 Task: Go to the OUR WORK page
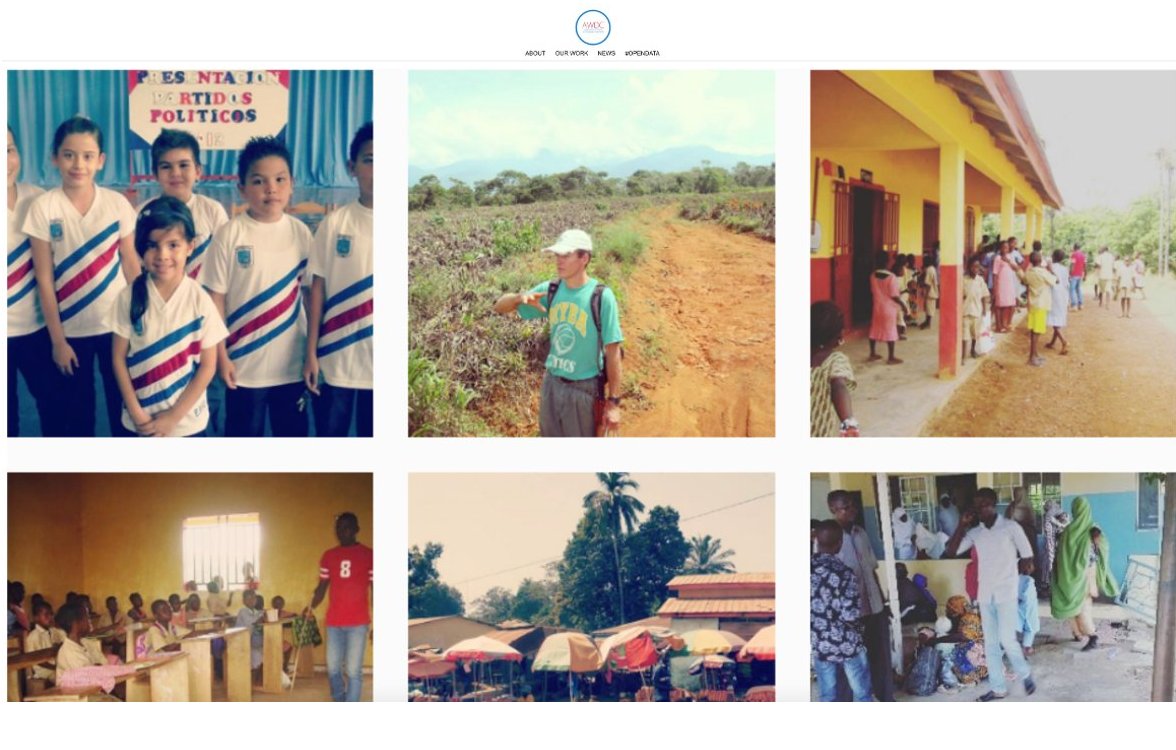coord(572,53)
